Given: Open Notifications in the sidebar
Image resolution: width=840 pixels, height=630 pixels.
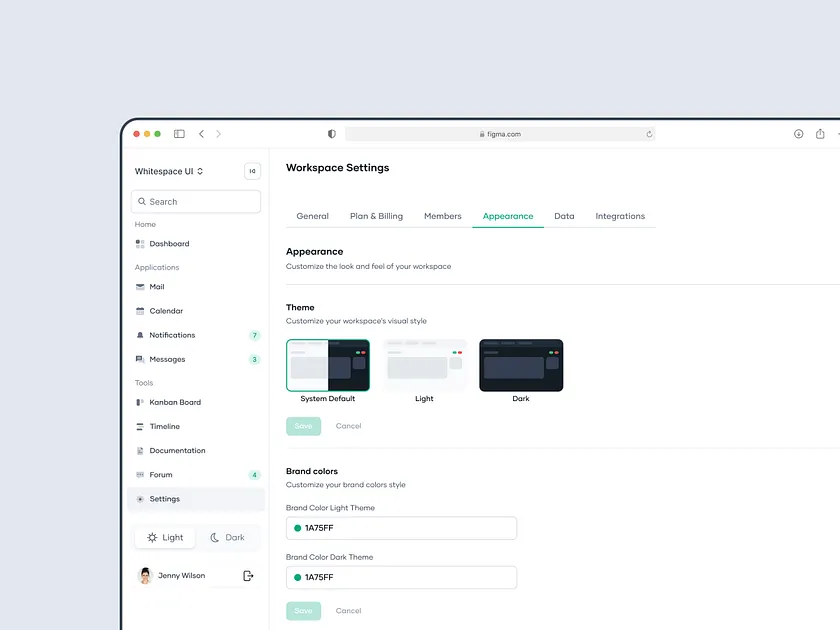Looking at the screenshot, I should pyautogui.click(x=196, y=335).
